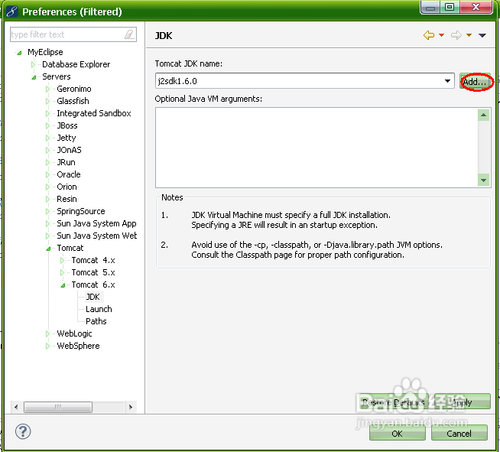Click the help question mark icon
Screen dimensions: 500x452
pyautogui.click(x=23, y=432)
